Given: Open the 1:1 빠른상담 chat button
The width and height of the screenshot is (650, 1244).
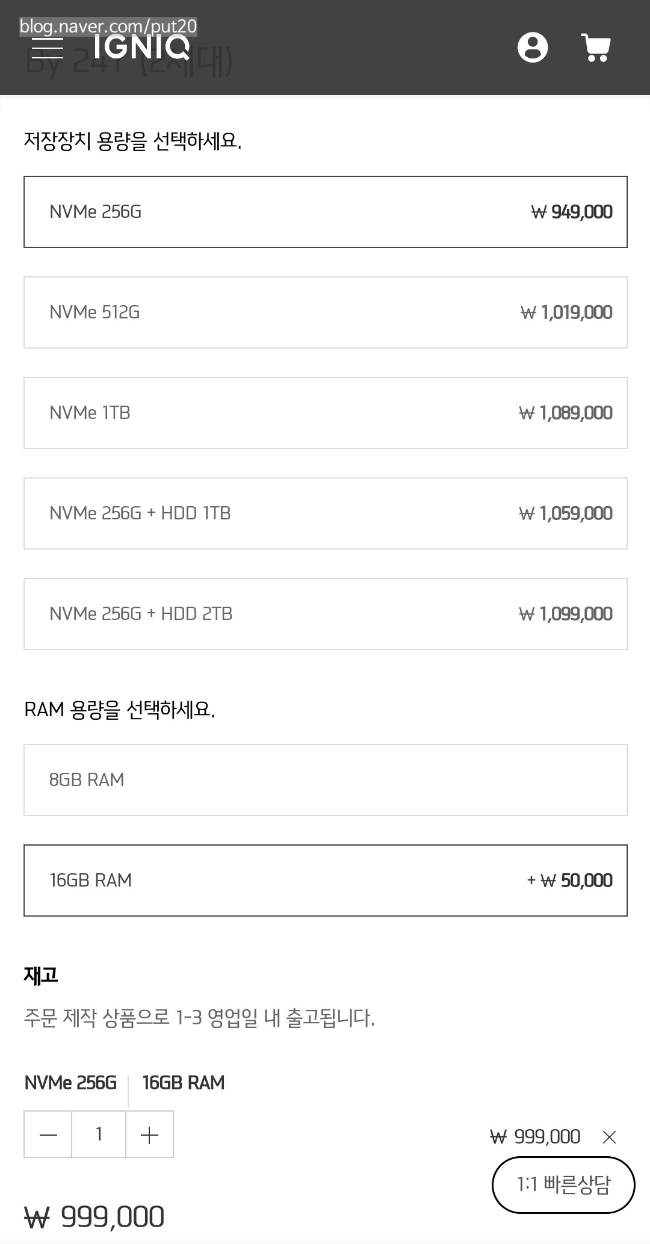Looking at the screenshot, I should 564,1185.
